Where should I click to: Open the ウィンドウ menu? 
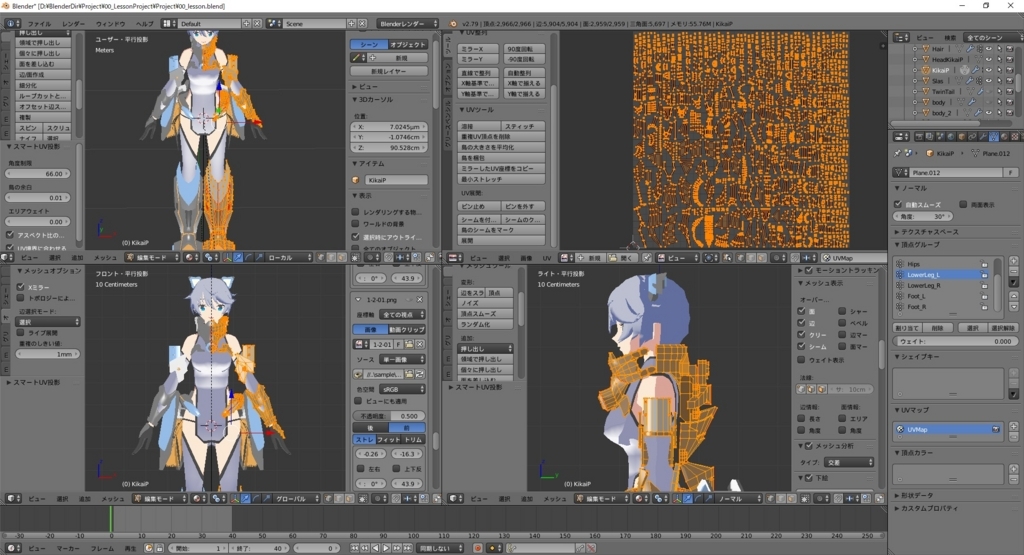(x=110, y=24)
